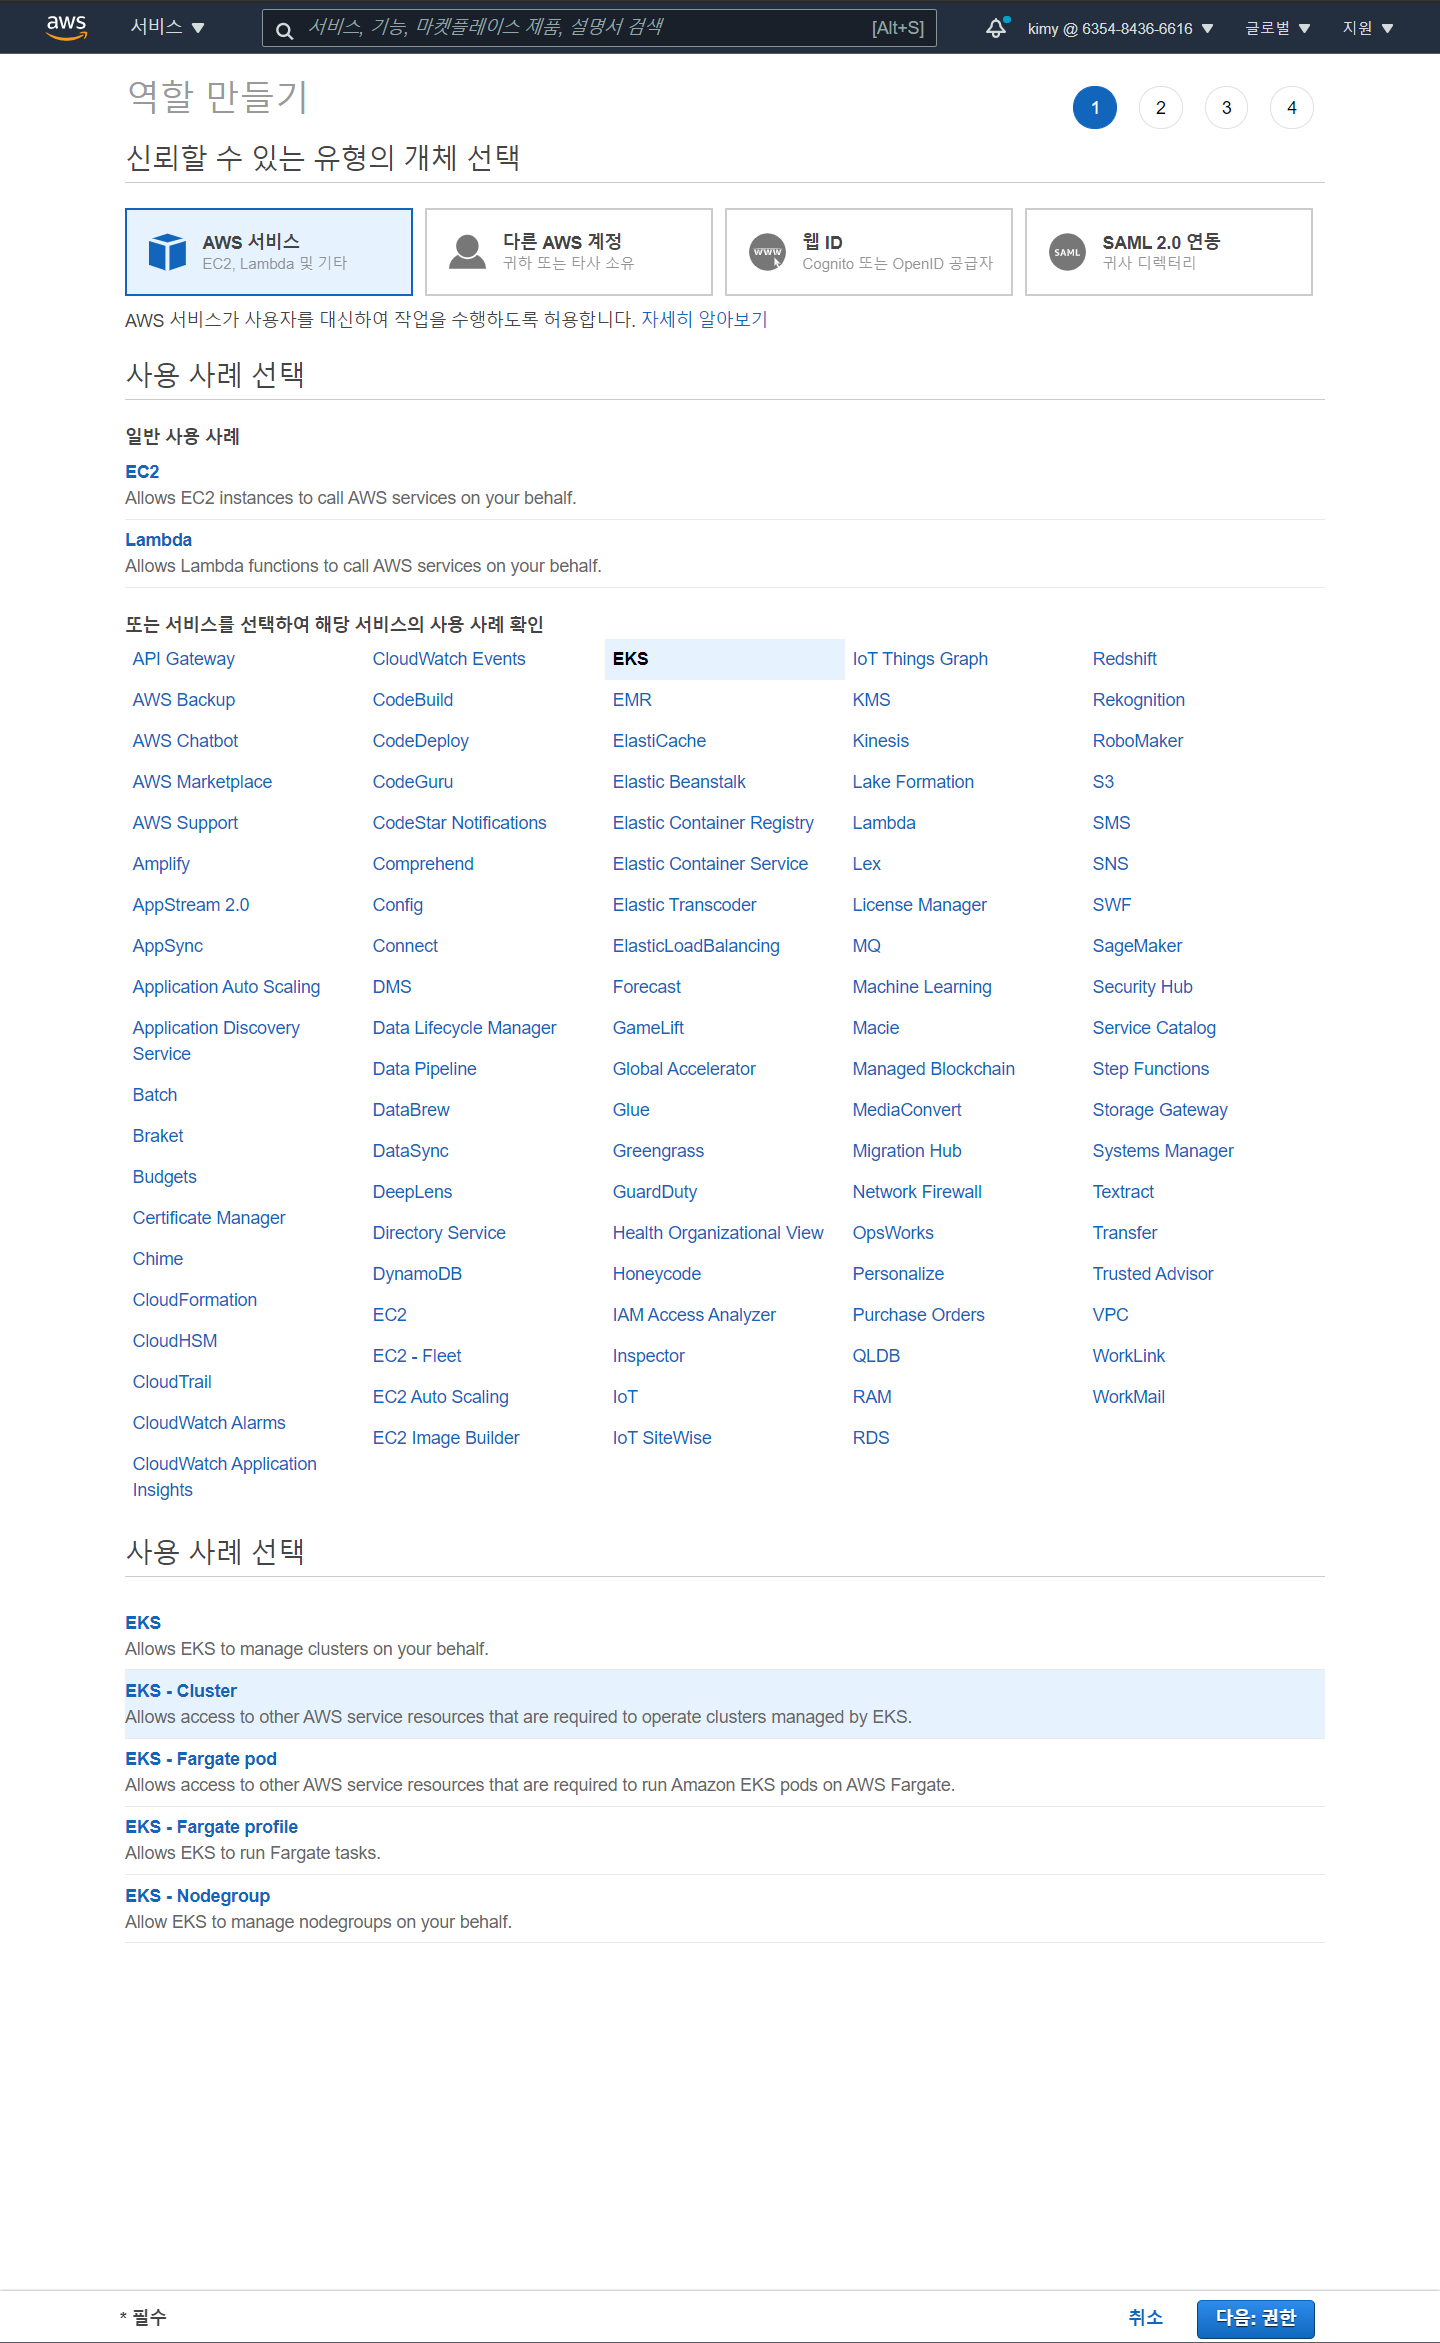Select wizard step 1 indicator
This screenshot has height=2343, width=1440.
tap(1095, 108)
